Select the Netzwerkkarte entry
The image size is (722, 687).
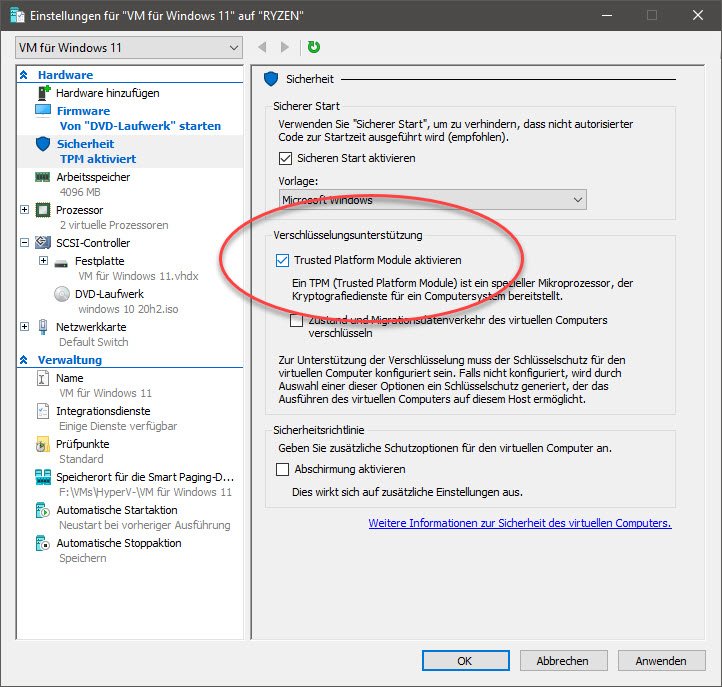pos(91,327)
